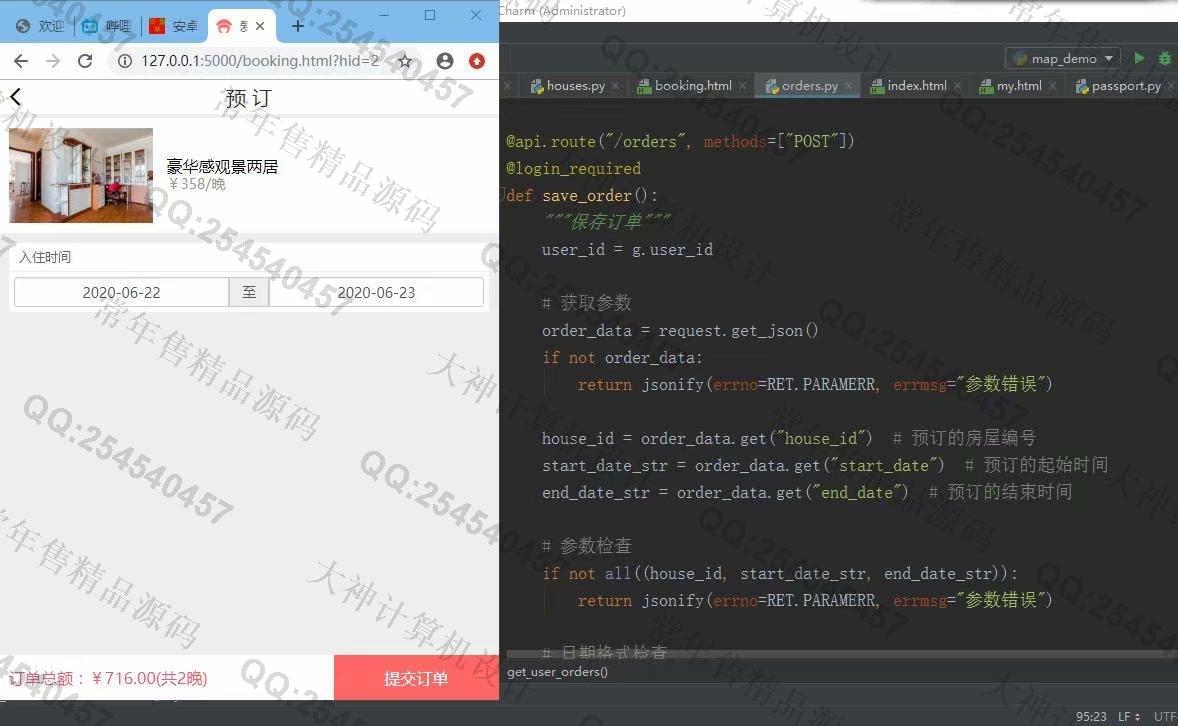This screenshot has width=1178, height=726.
Task: Click the red Chrome update icon
Action: (x=476, y=61)
